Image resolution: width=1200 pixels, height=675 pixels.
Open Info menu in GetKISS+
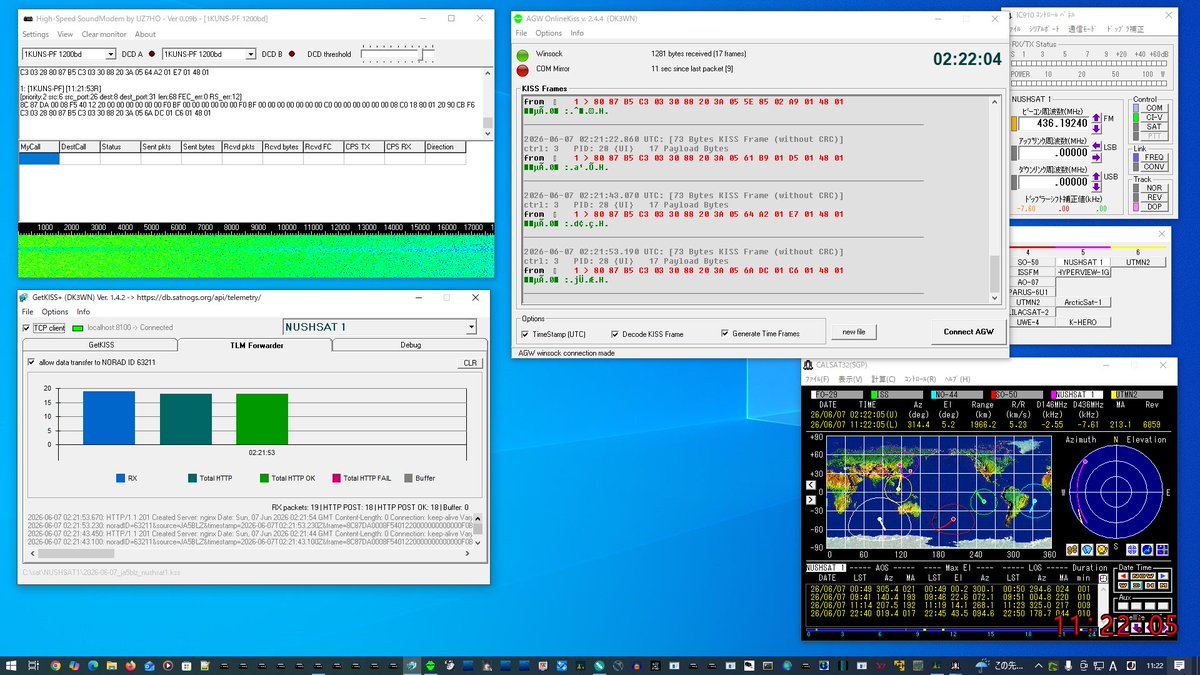coord(84,312)
